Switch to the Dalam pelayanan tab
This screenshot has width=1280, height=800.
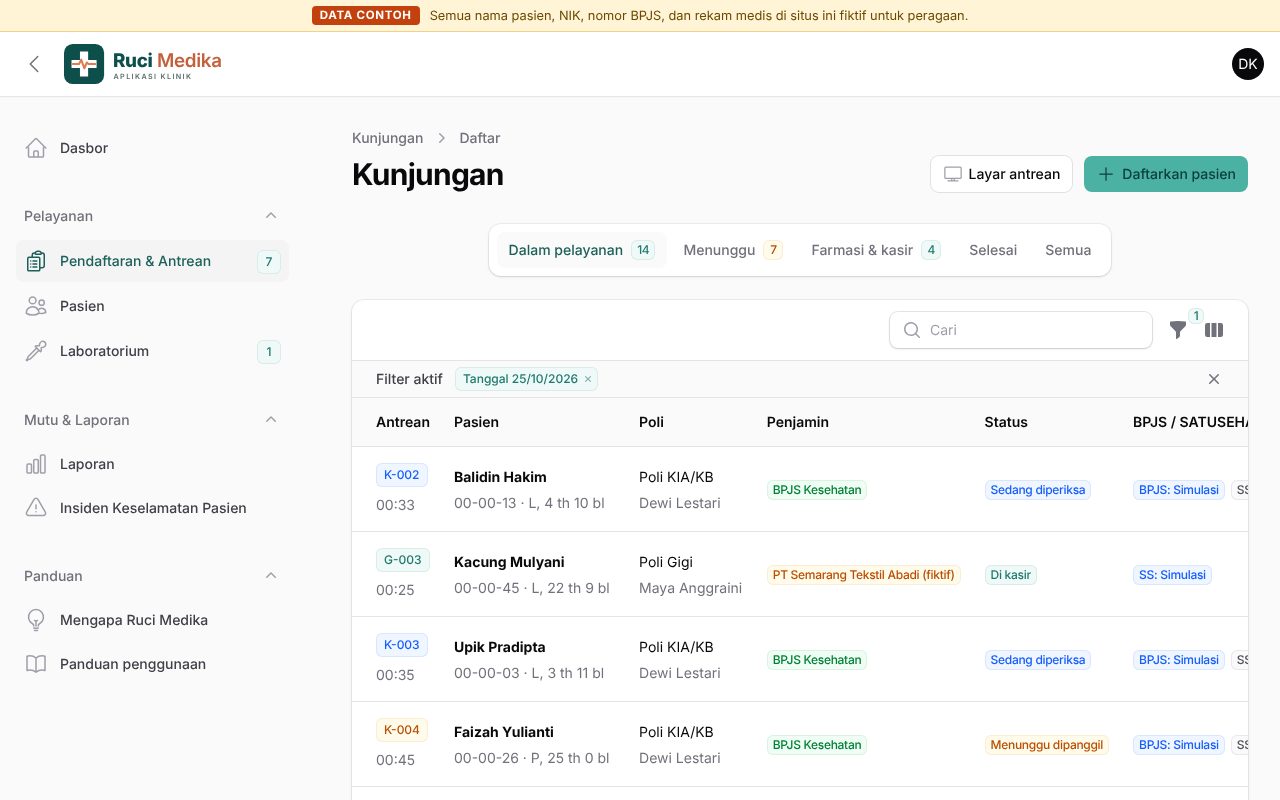click(x=581, y=250)
